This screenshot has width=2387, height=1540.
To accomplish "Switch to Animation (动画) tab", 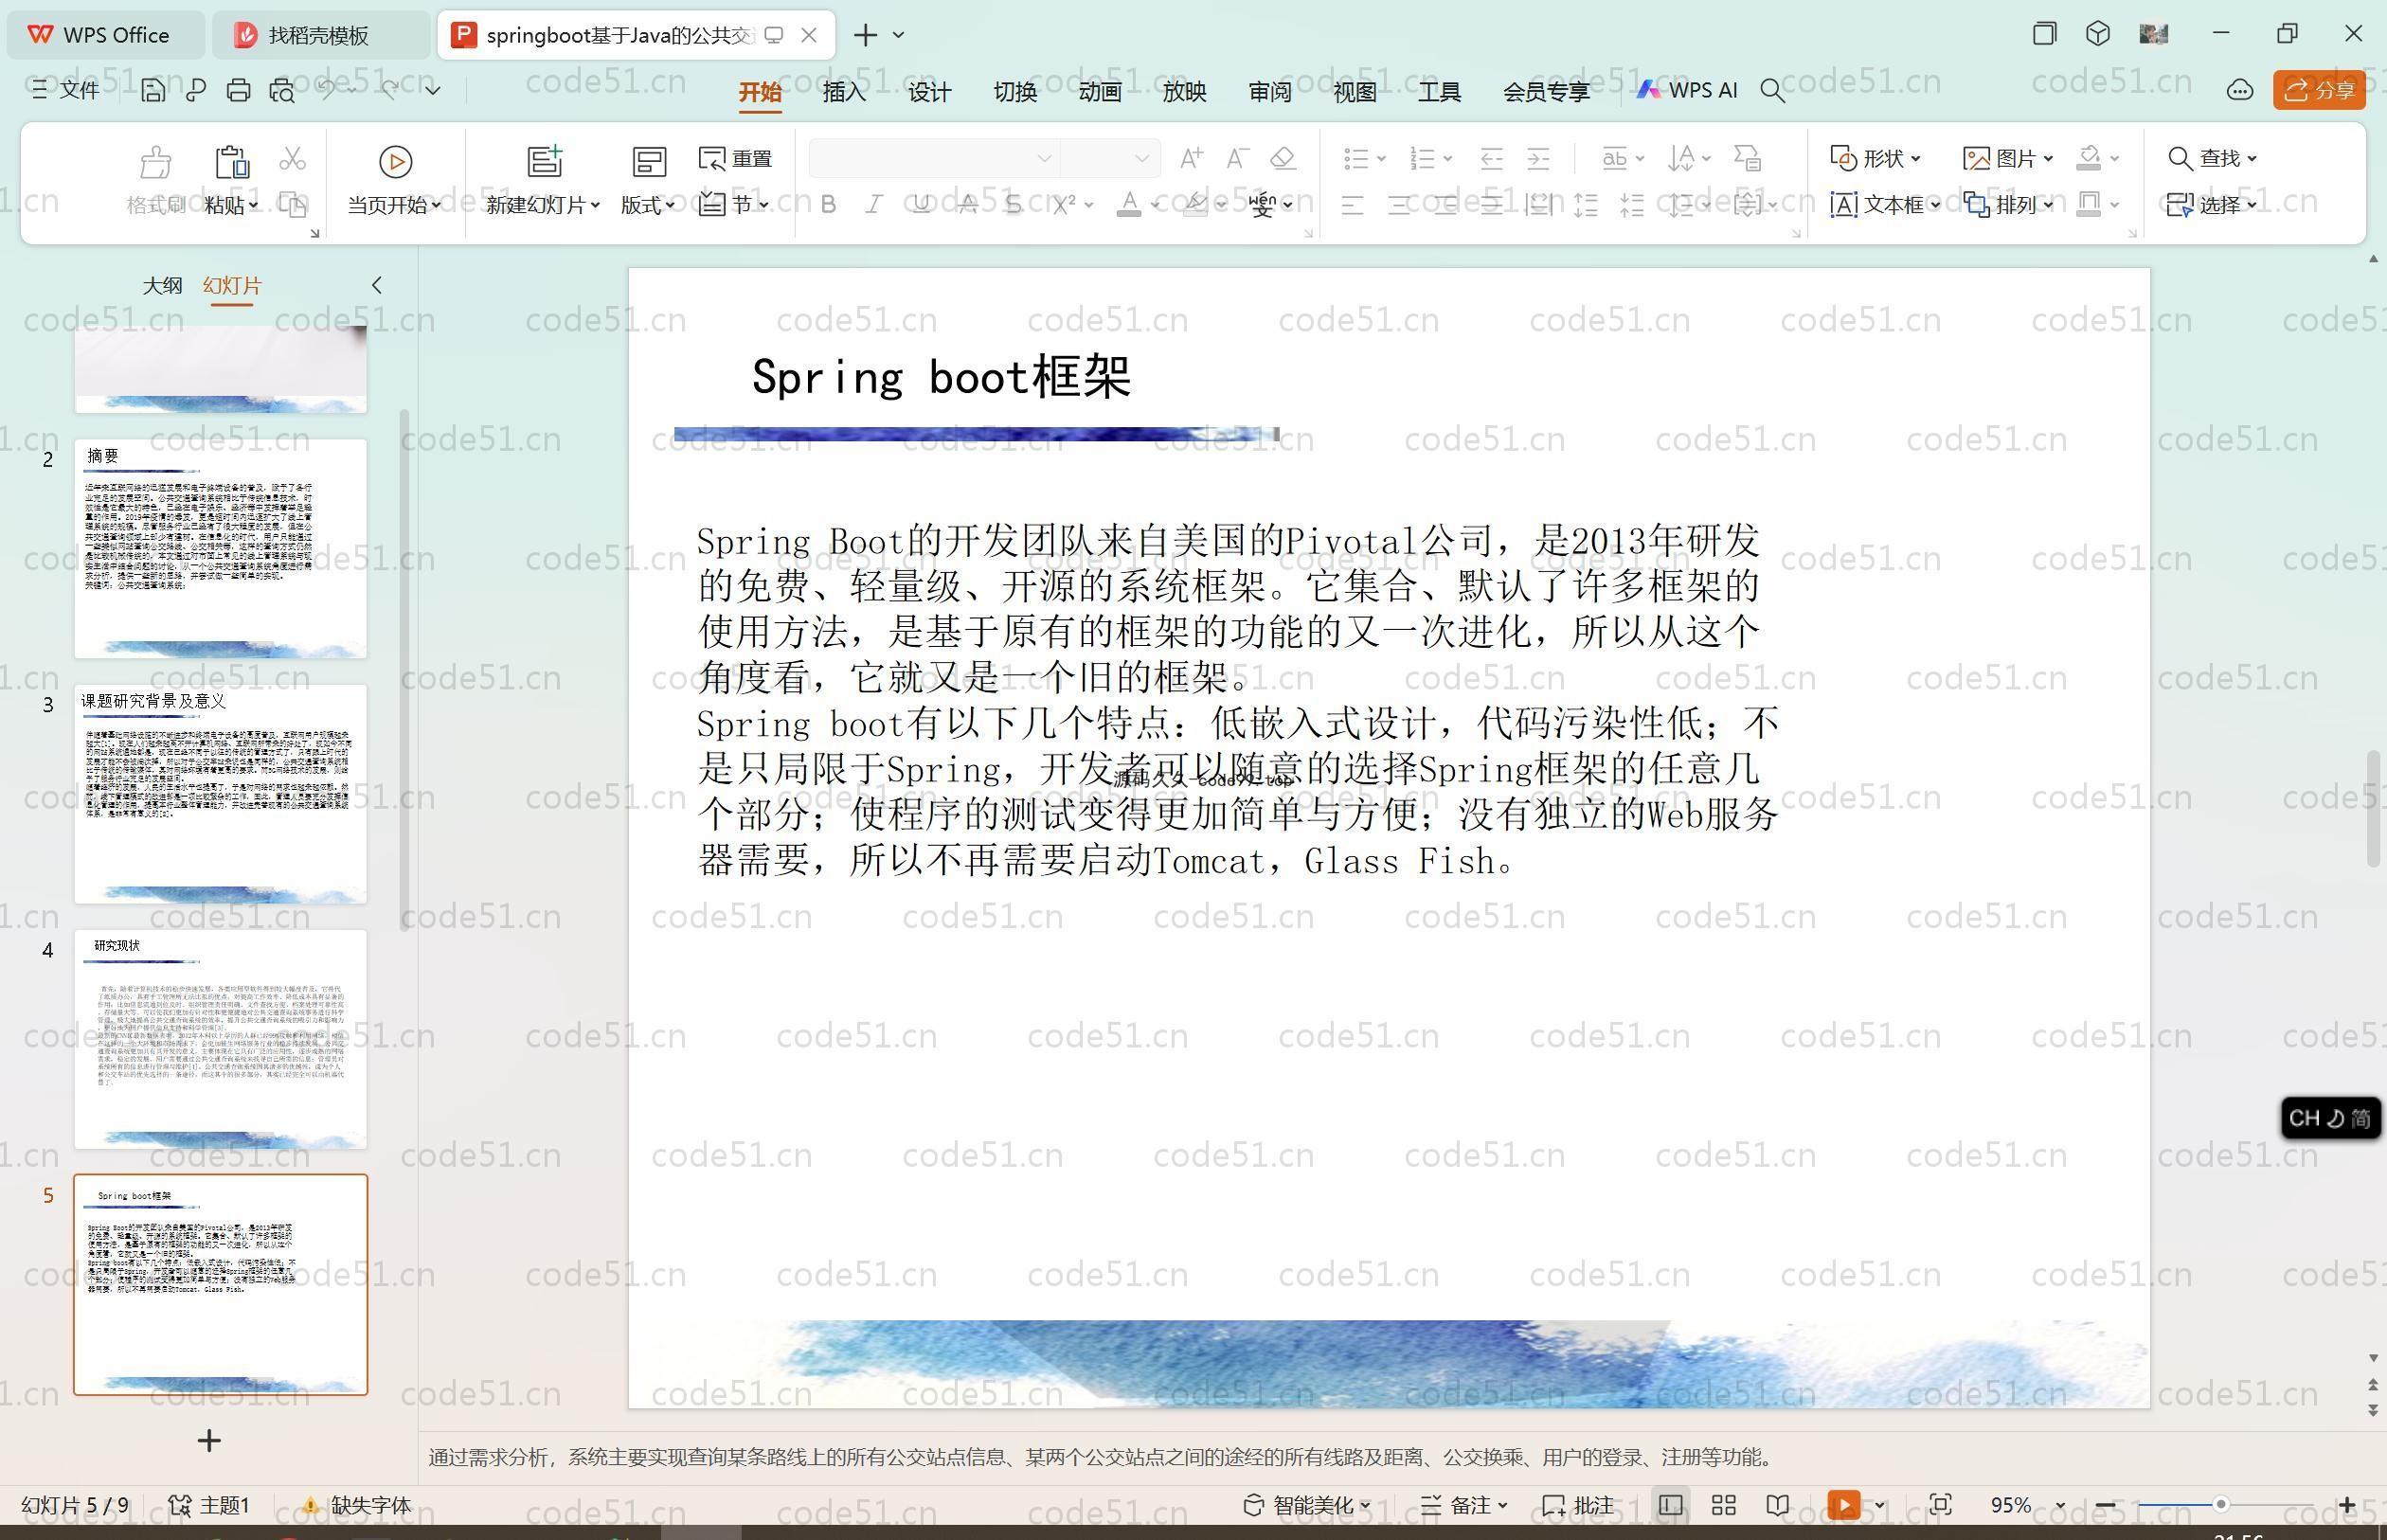I will coord(1099,92).
